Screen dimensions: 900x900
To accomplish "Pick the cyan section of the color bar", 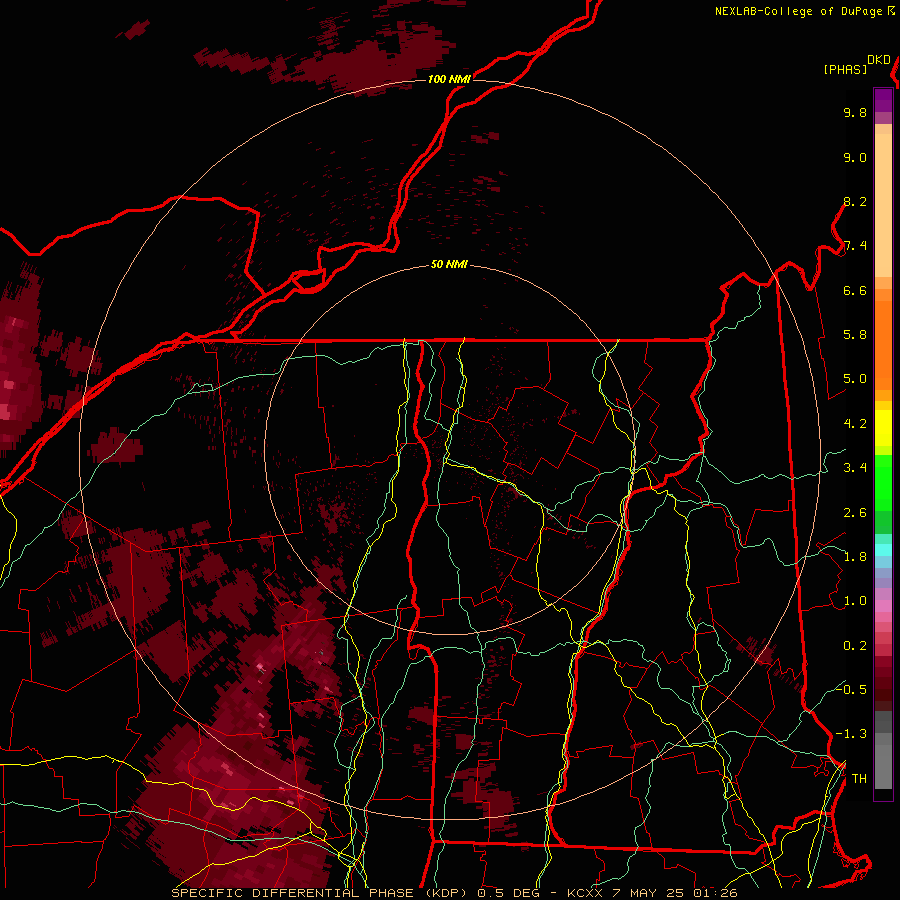I will [883, 549].
